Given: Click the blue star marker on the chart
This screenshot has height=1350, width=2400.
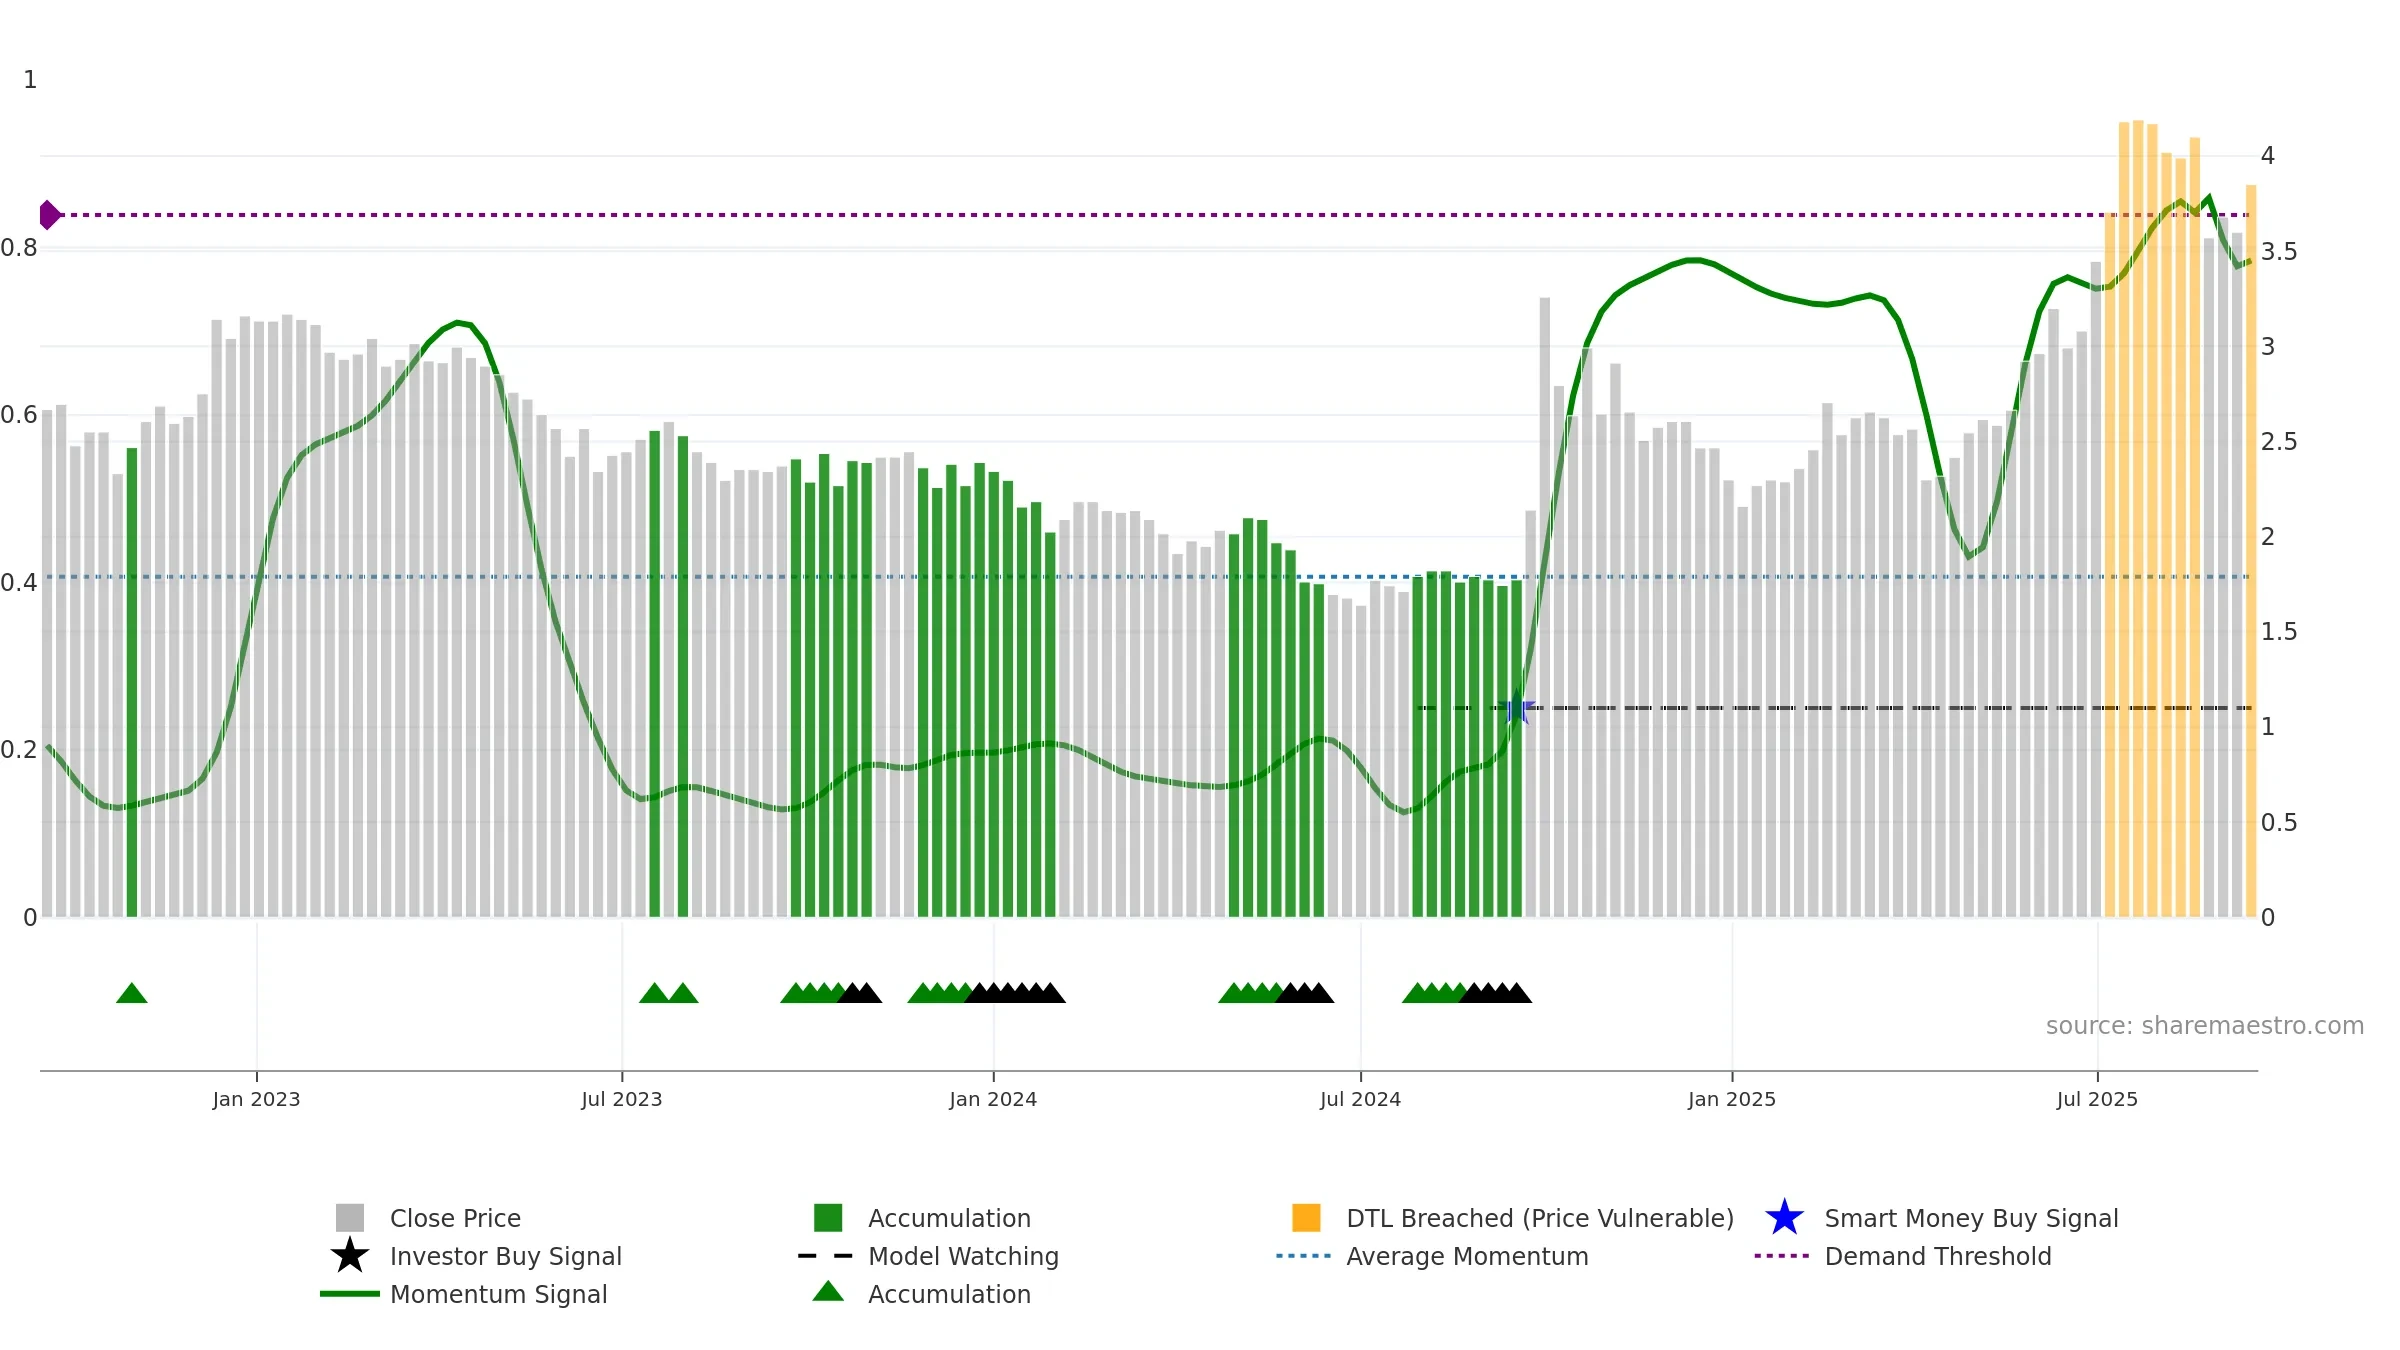Looking at the screenshot, I should pyautogui.click(x=1516, y=708).
